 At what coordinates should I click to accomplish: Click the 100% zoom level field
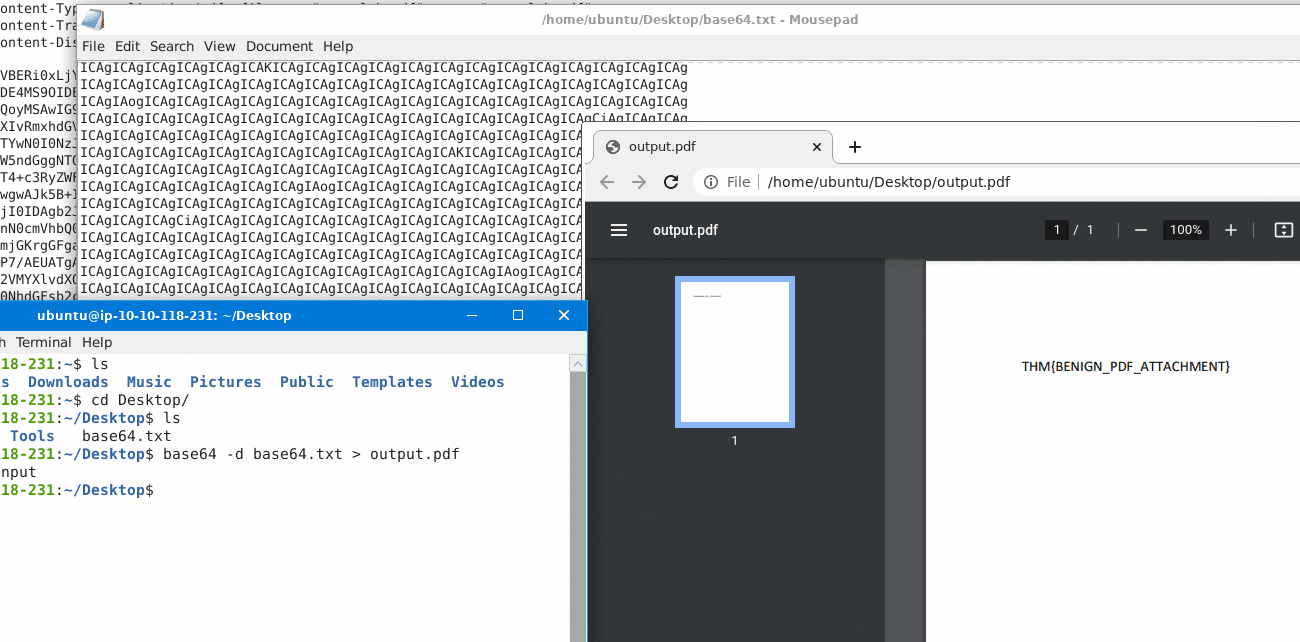[1186, 230]
